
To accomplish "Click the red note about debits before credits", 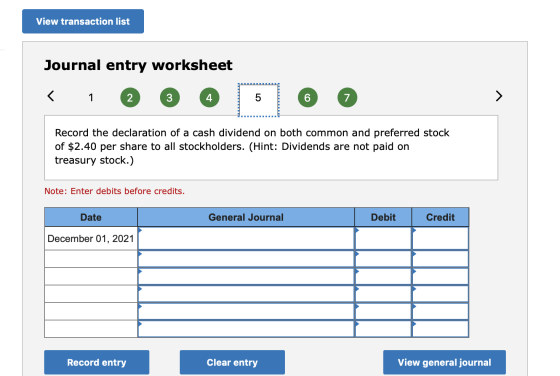I will pos(114,191).
